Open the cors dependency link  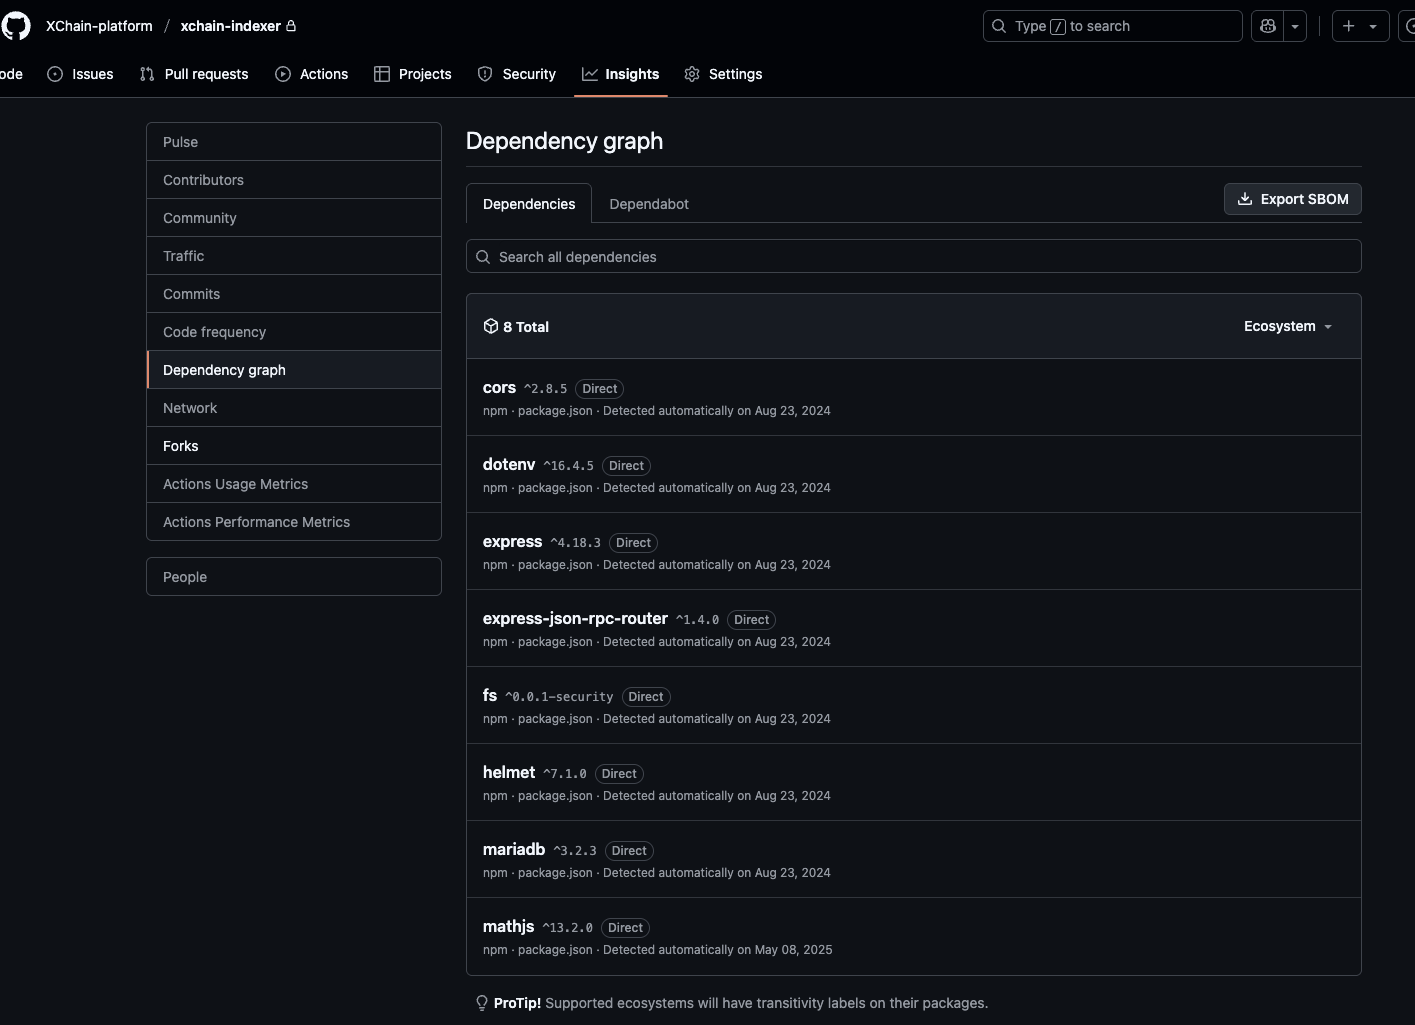click(499, 388)
